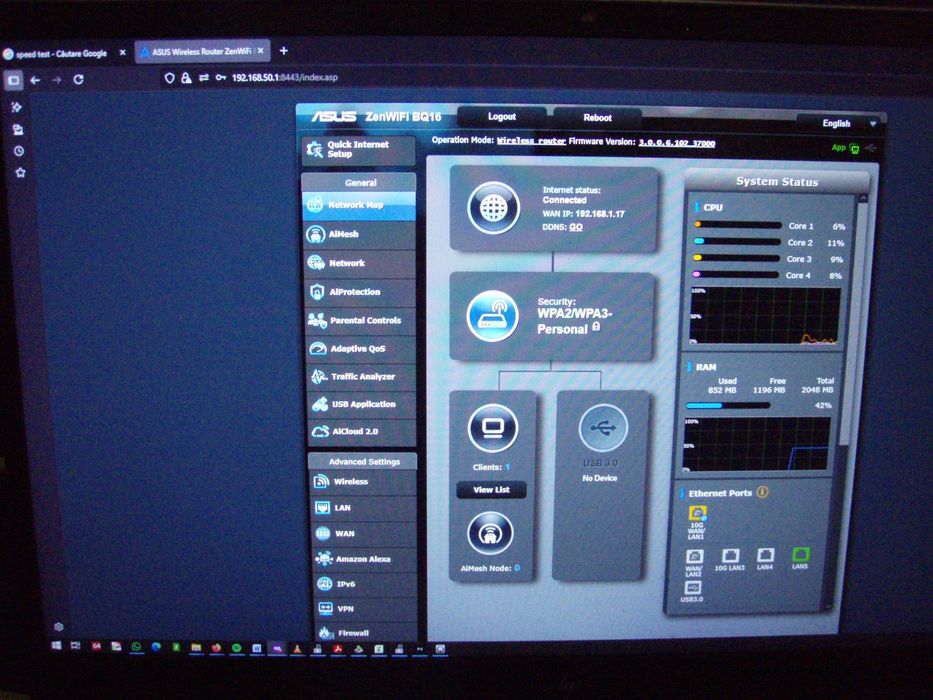The height and width of the screenshot is (700, 933).
Task: Click the CPU usage graph
Action: pos(765,316)
